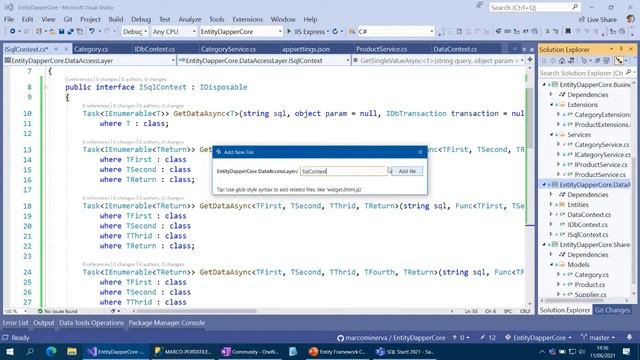
Task: Switch to the DataContext.cs tab
Action: click(x=455, y=49)
